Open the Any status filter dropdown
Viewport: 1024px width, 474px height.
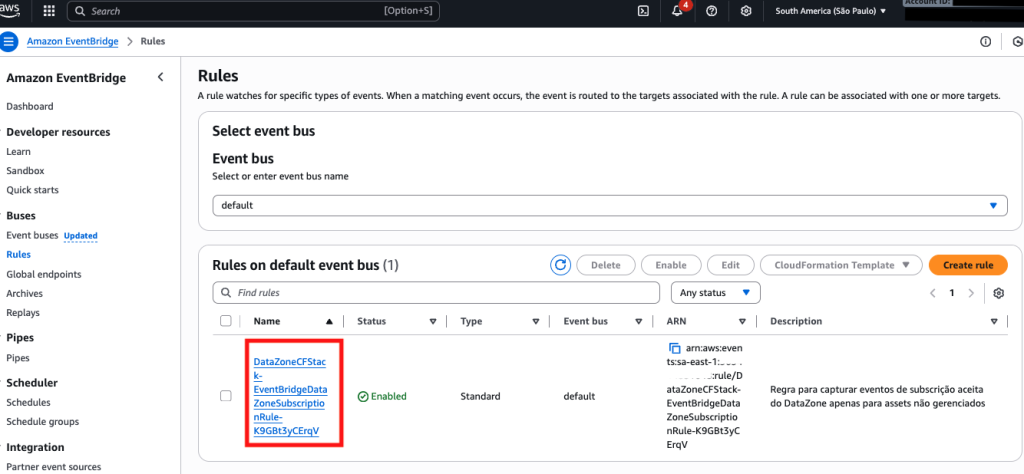(x=715, y=293)
